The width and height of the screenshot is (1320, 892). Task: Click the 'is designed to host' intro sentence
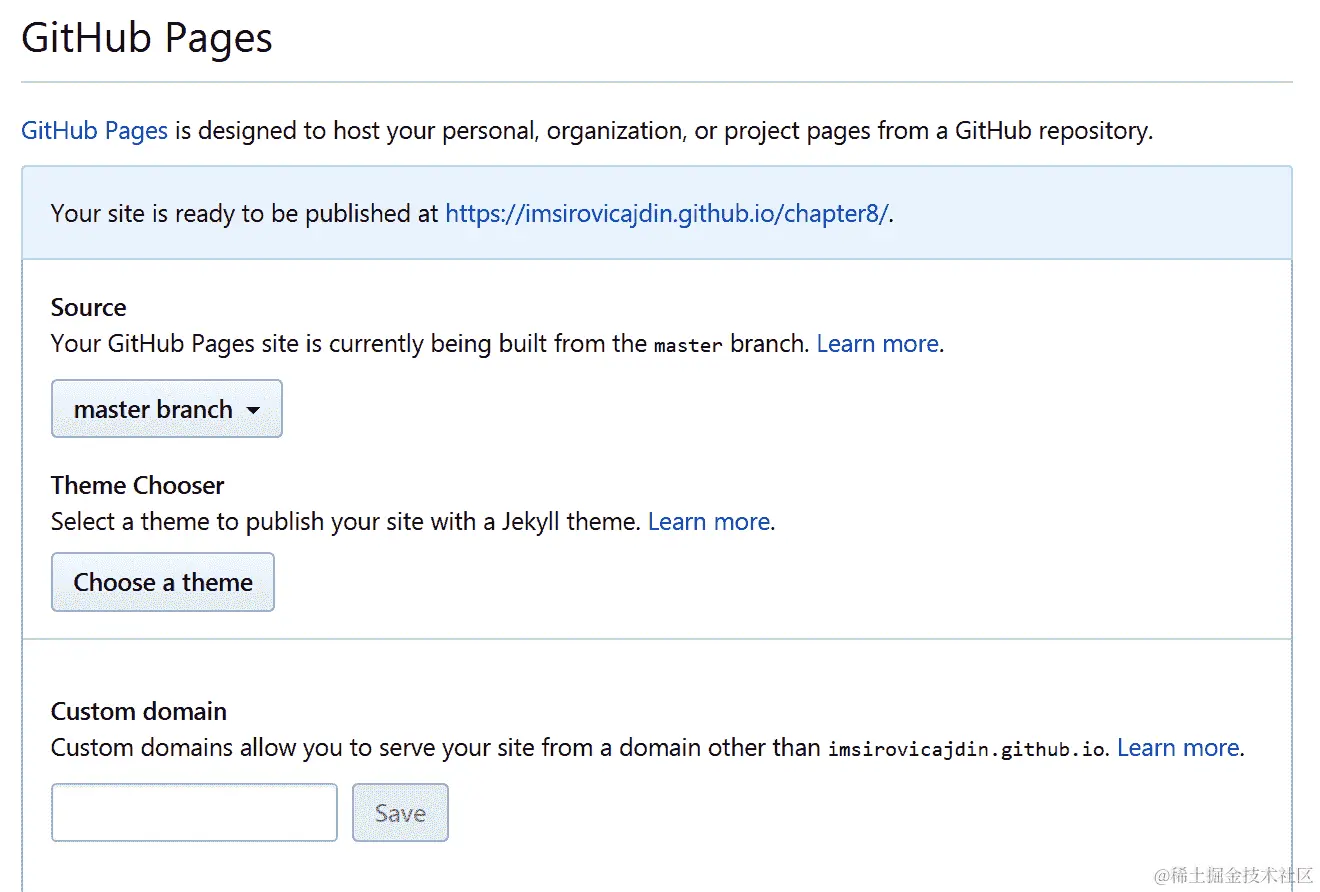click(660, 130)
